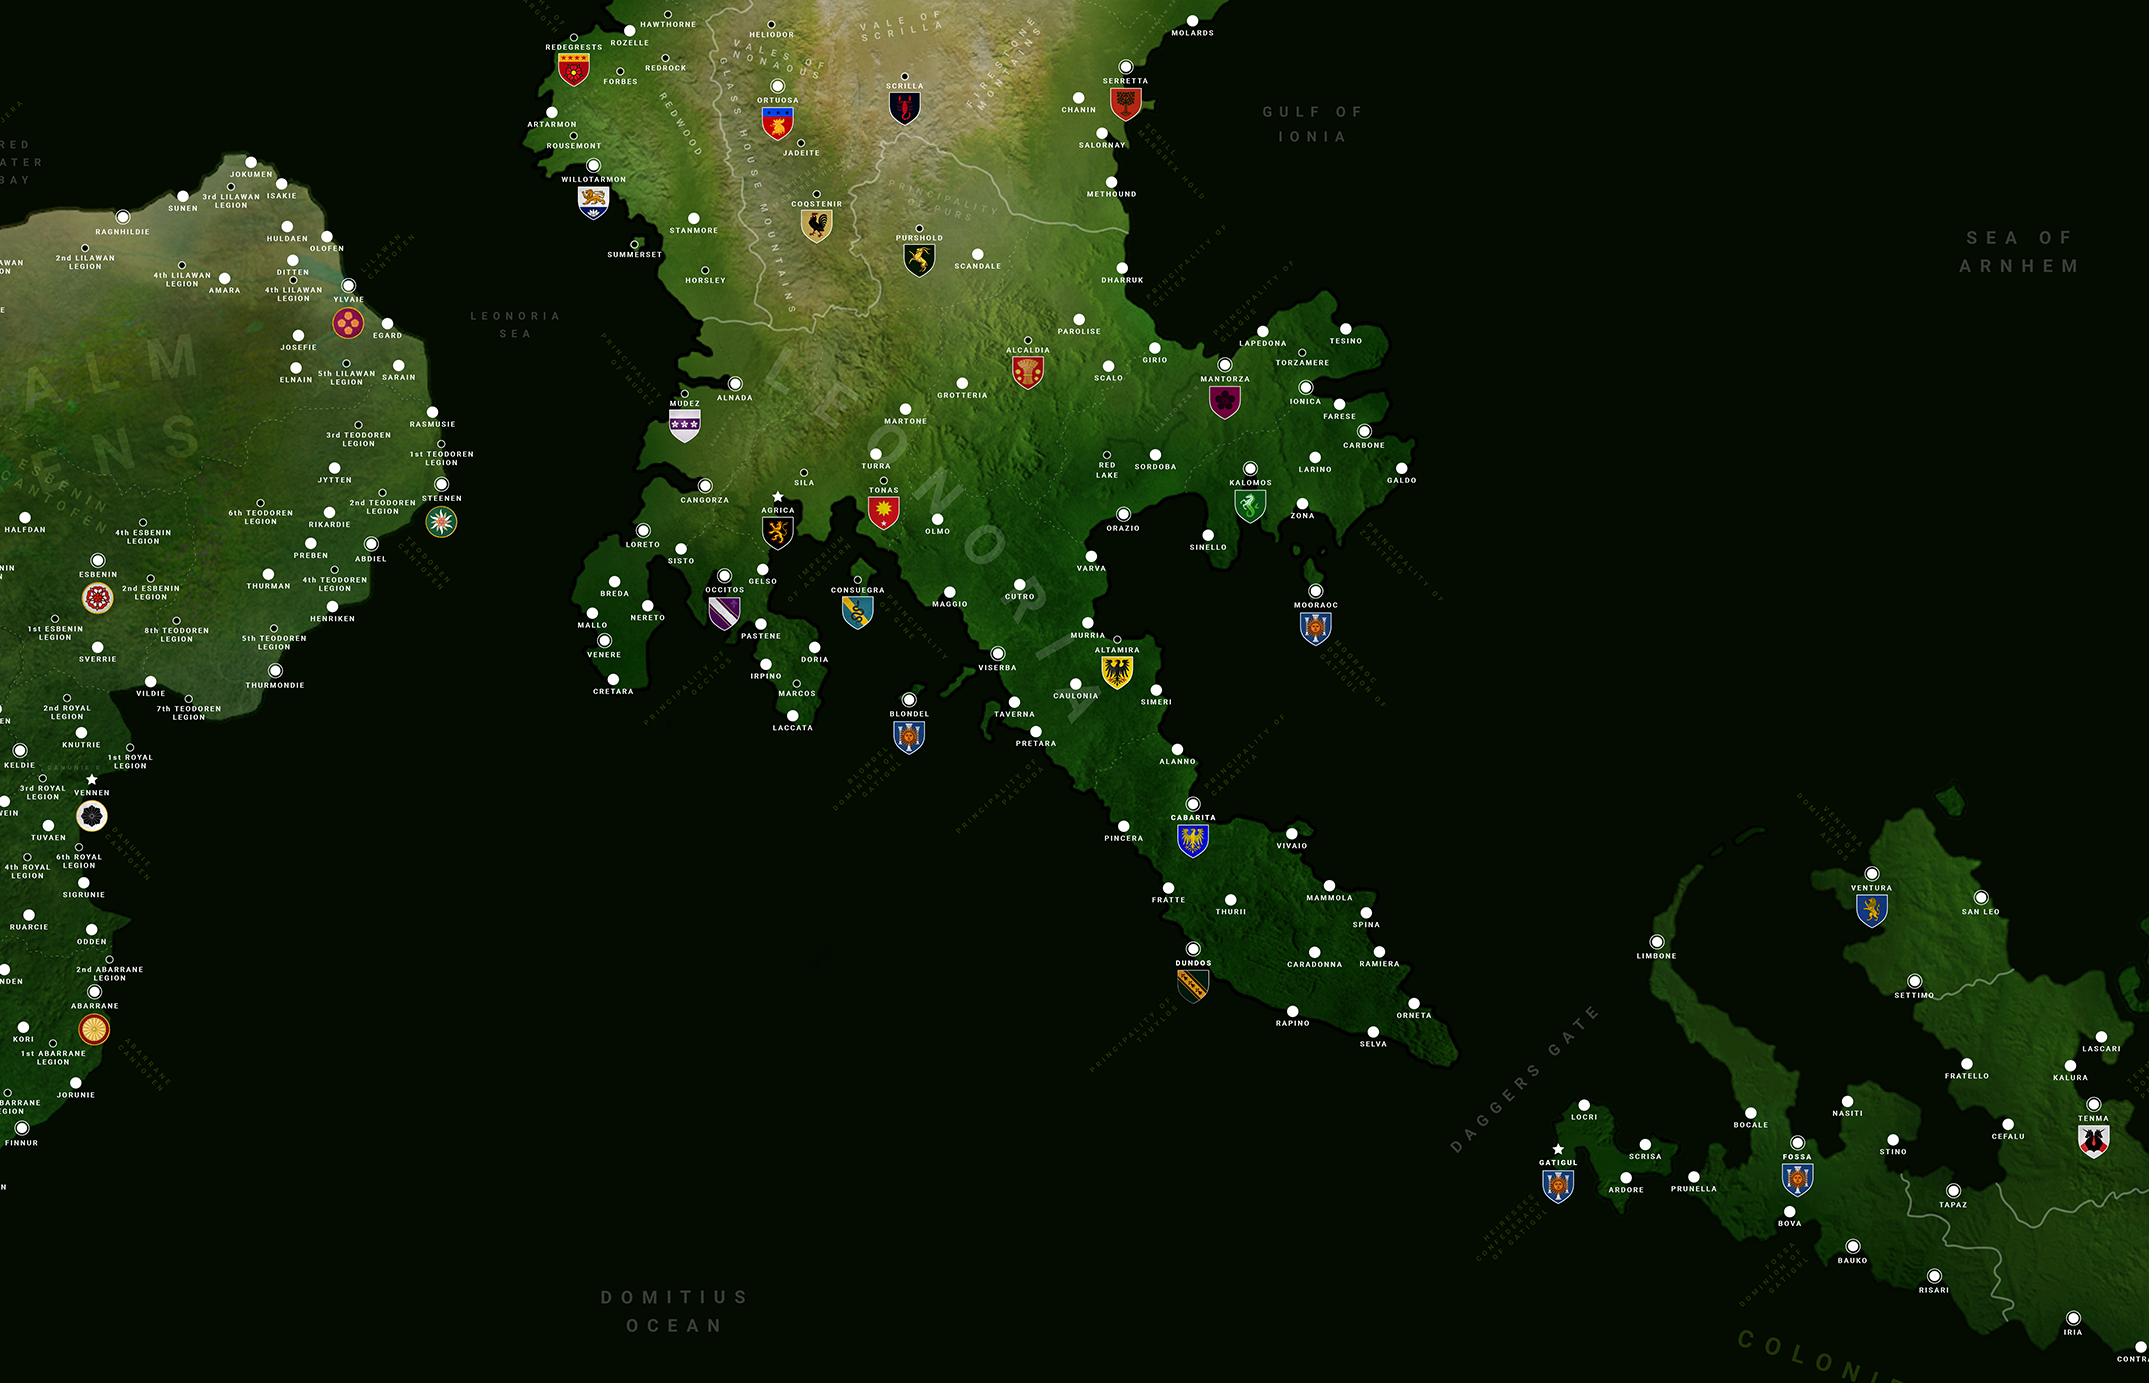Image resolution: width=2149 pixels, height=1383 pixels.
Task: Click the Tonas red sun shield
Action: point(883,513)
